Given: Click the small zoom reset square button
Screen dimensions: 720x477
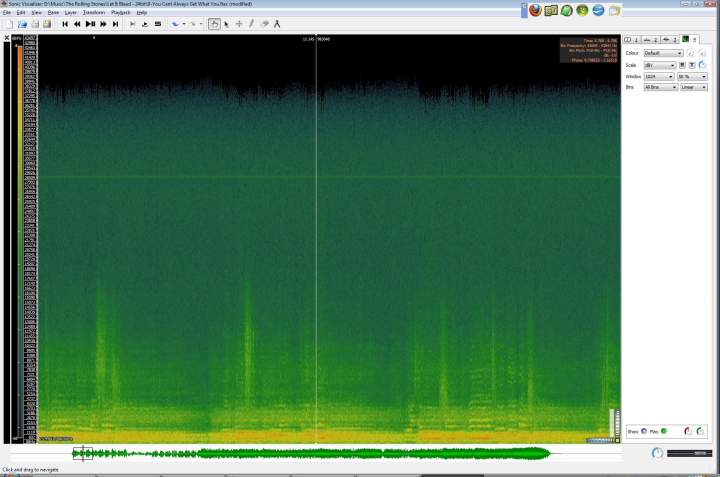Looking at the screenshot, I should (x=618, y=441).
